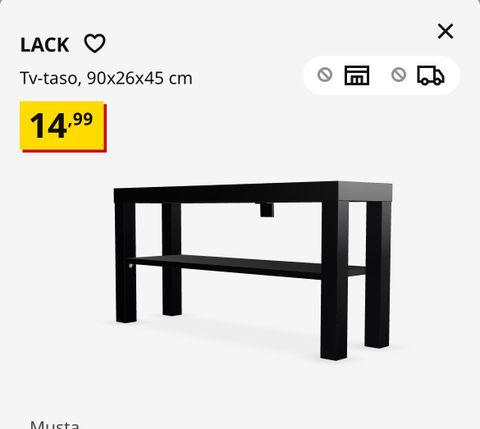
Task: Click the small bracket under the tabletop
Action: point(266,210)
